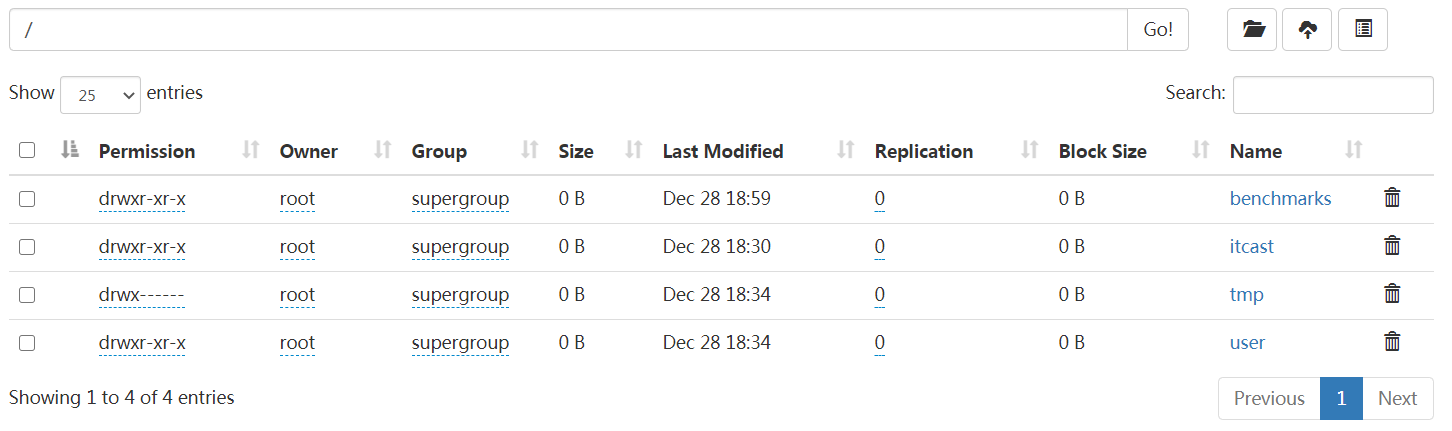Screen dimensions: 1452x431
Task: Delete the benchmarks directory with trash icon
Action: click(1391, 198)
